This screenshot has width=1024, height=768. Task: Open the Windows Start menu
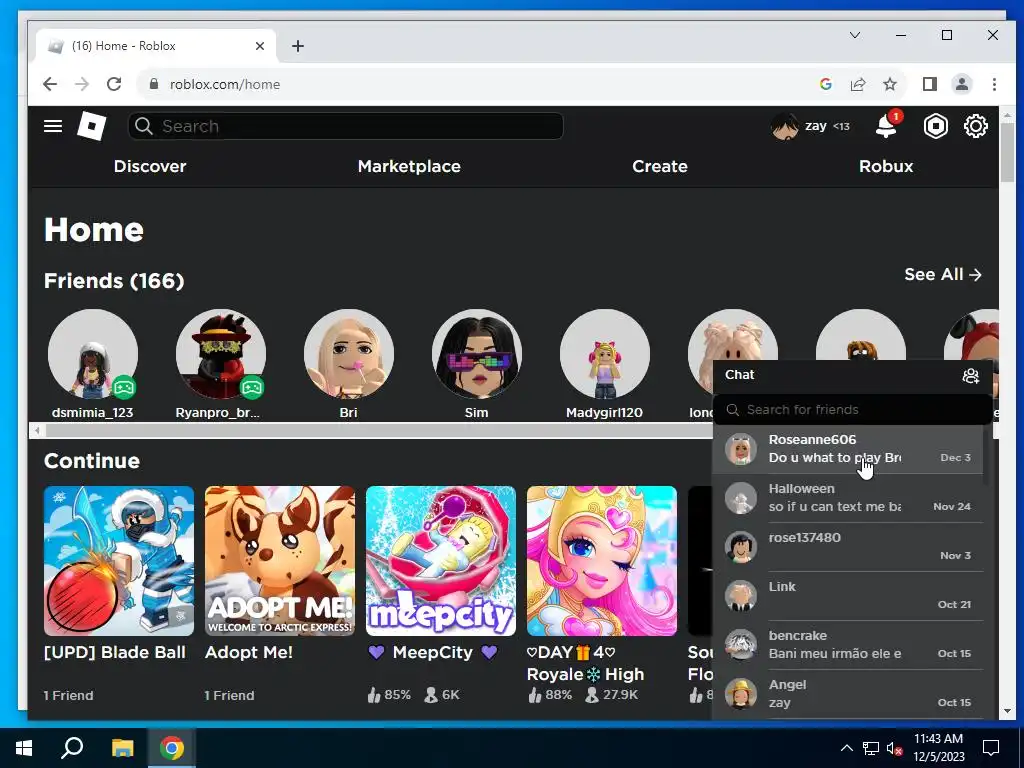(24, 748)
